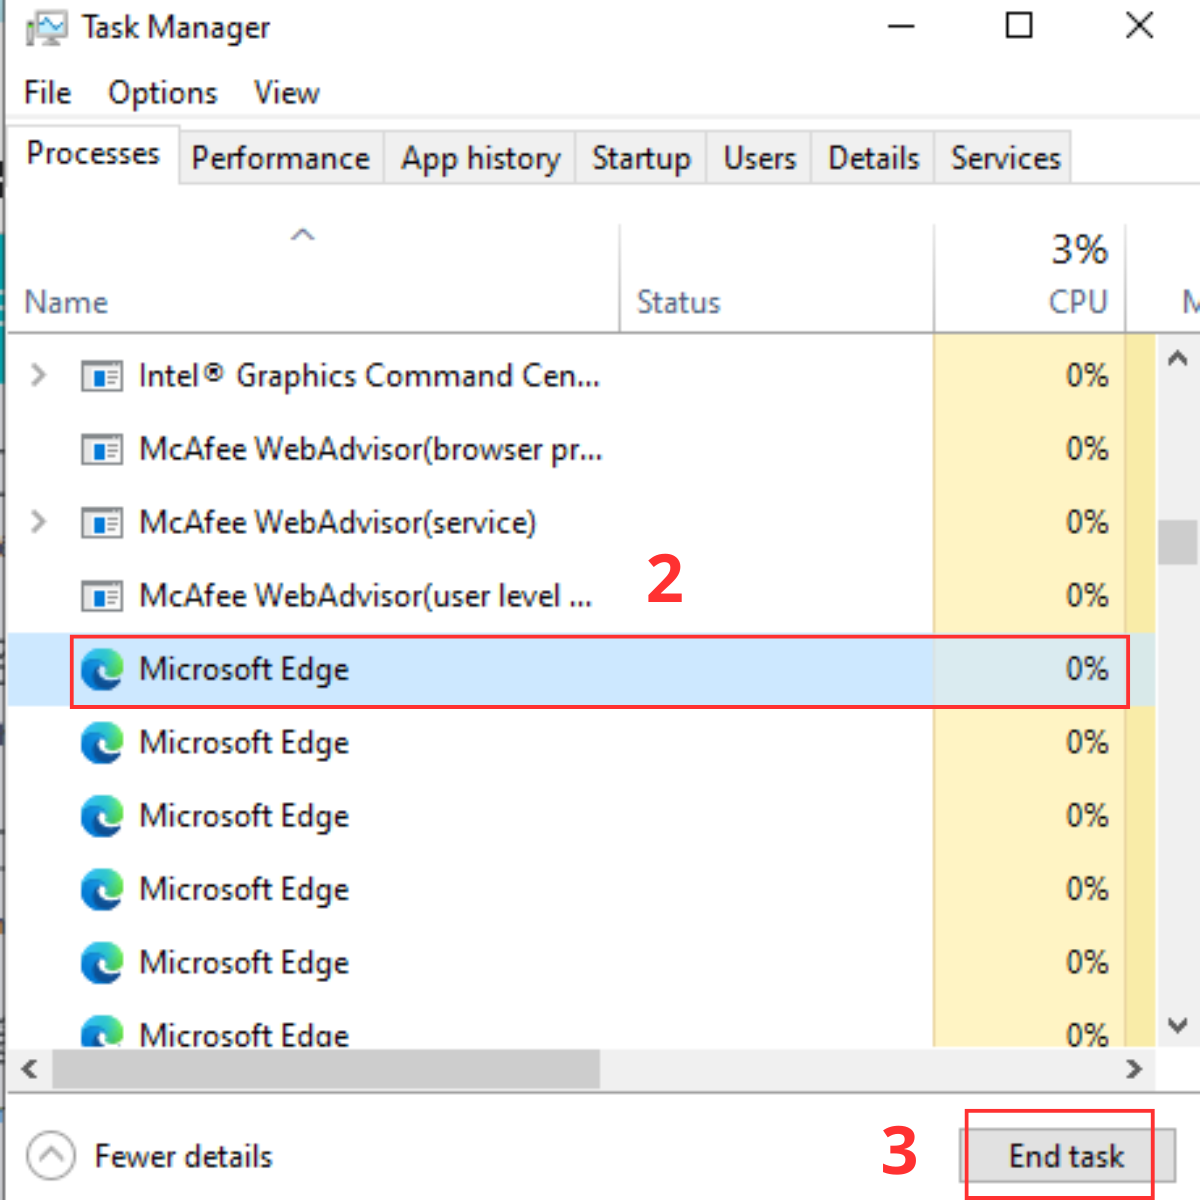Expand the McAfee WebAdvisor(service) process group

tap(38, 522)
